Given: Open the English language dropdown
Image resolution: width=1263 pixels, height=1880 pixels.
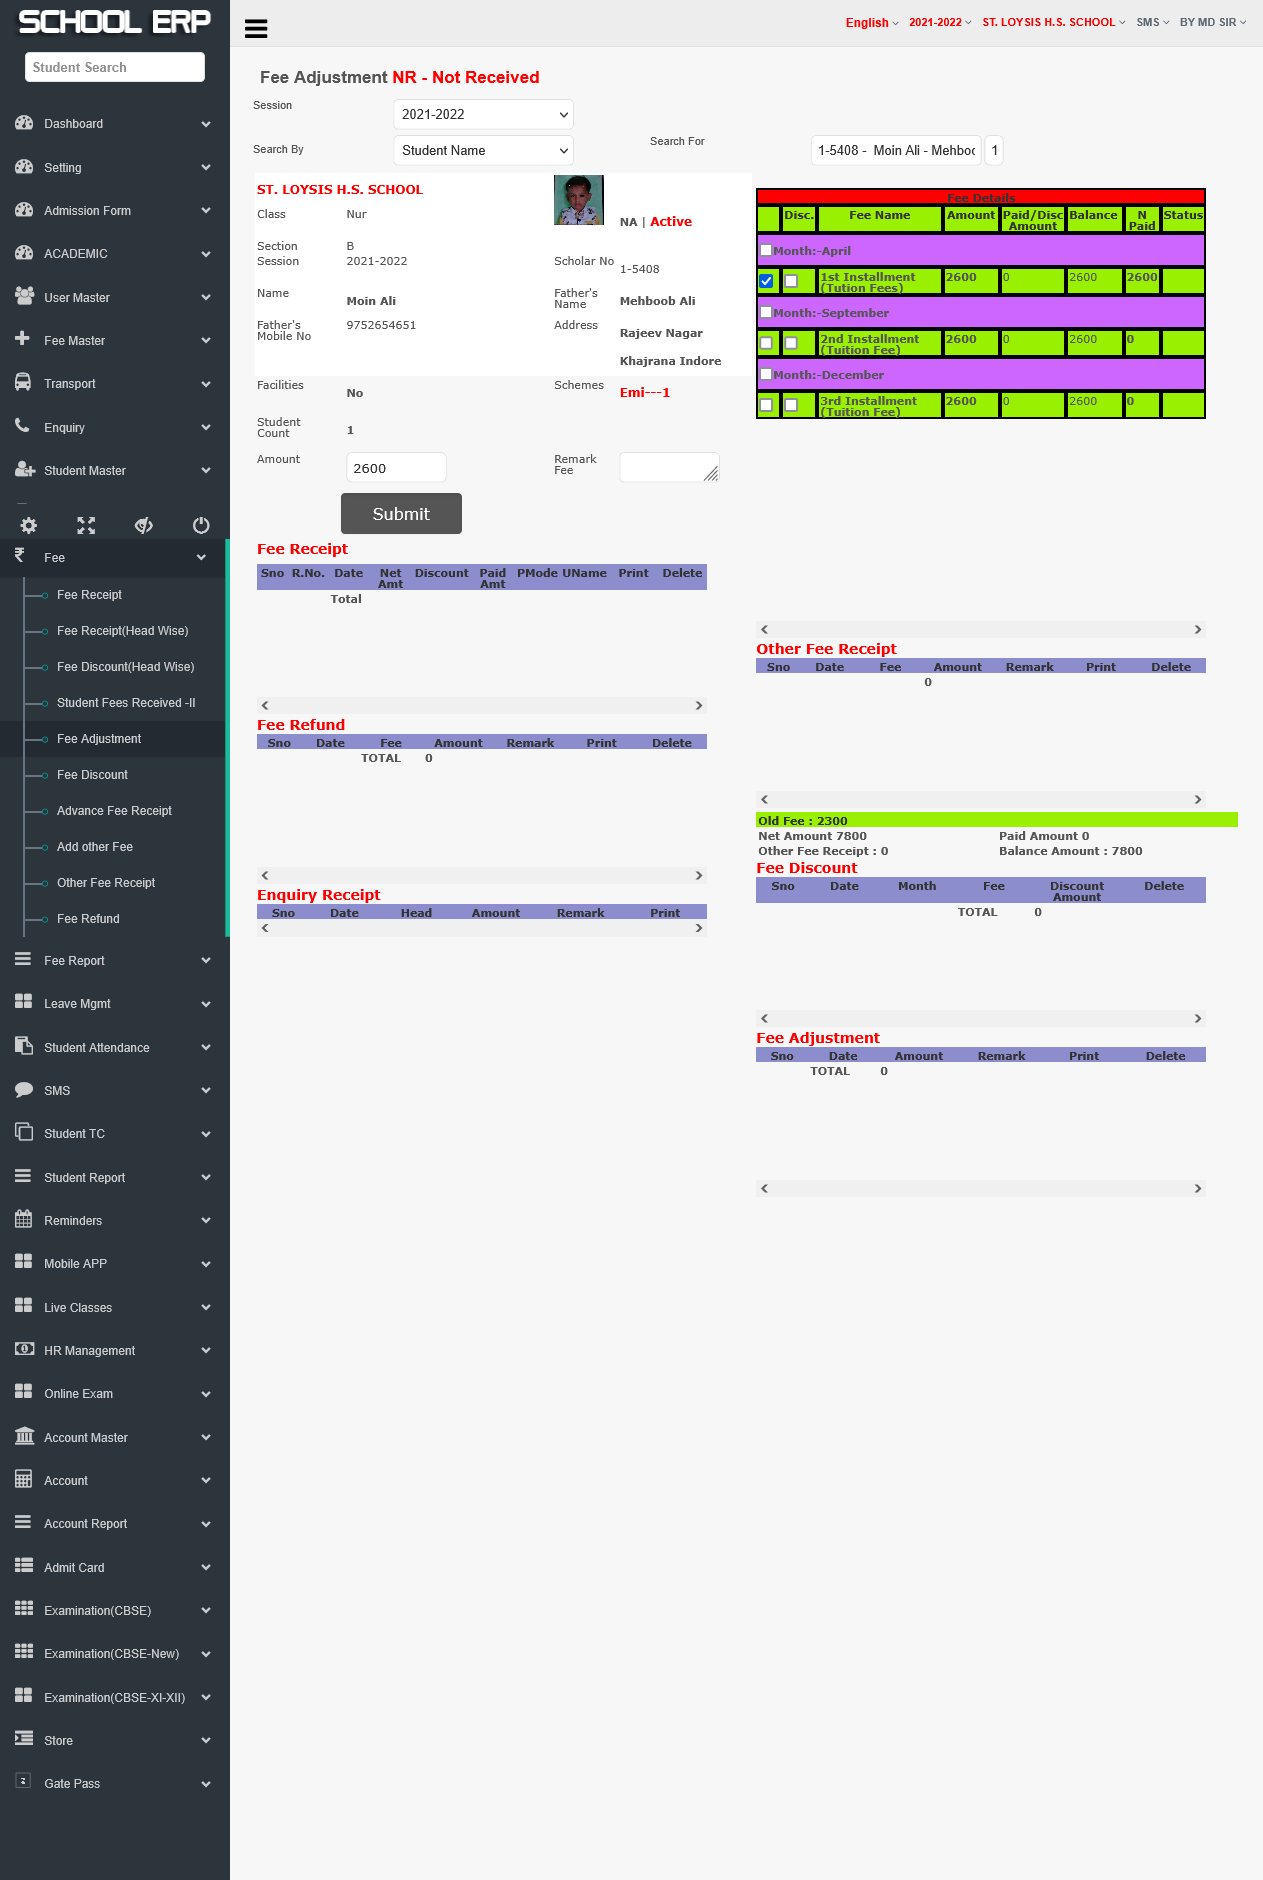Looking at the screenshot, I should (x=872, y=23).
